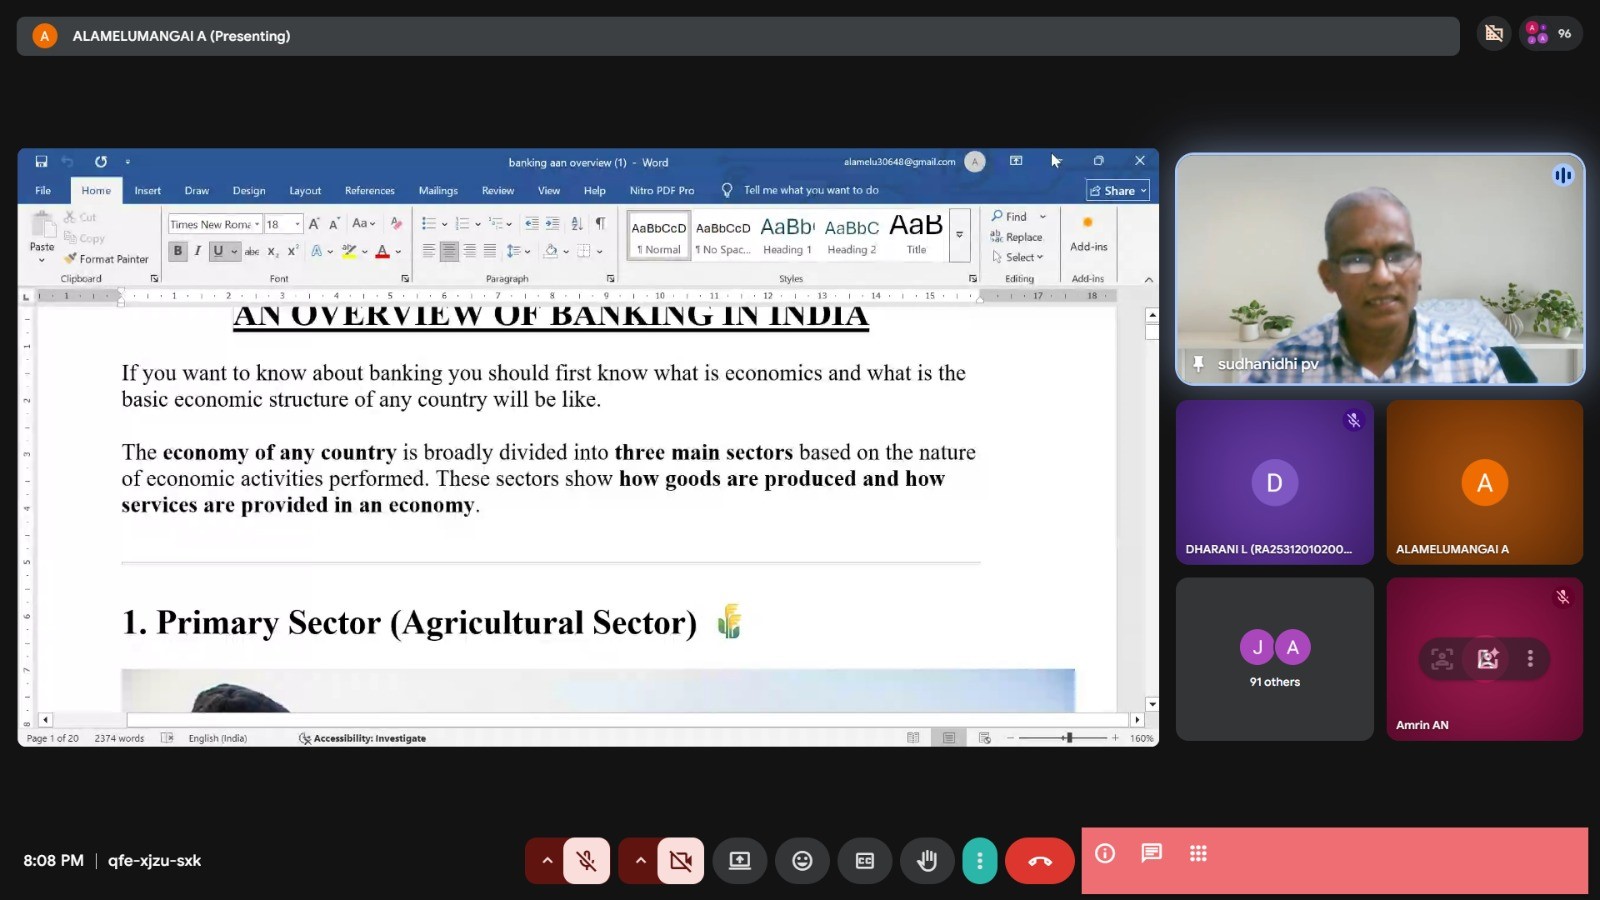Switch to the References tab
The image size is (1600, 900).
tap(369, 190)
